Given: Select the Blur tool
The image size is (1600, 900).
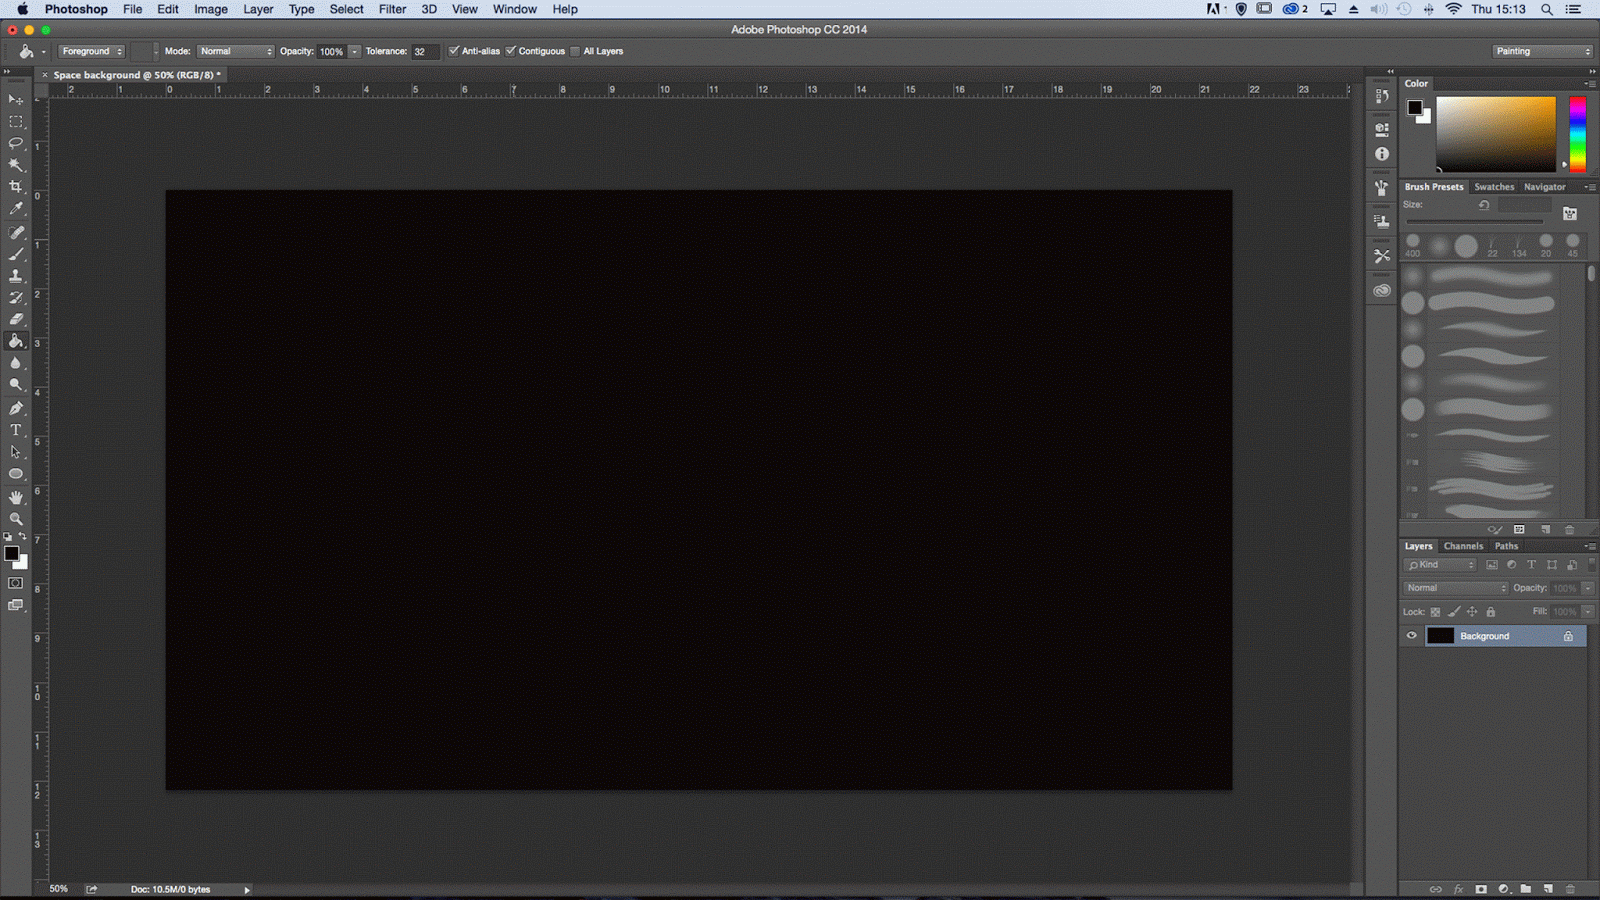Looking at the screenshot, I should pyautogui.click(x=16, y=363).
